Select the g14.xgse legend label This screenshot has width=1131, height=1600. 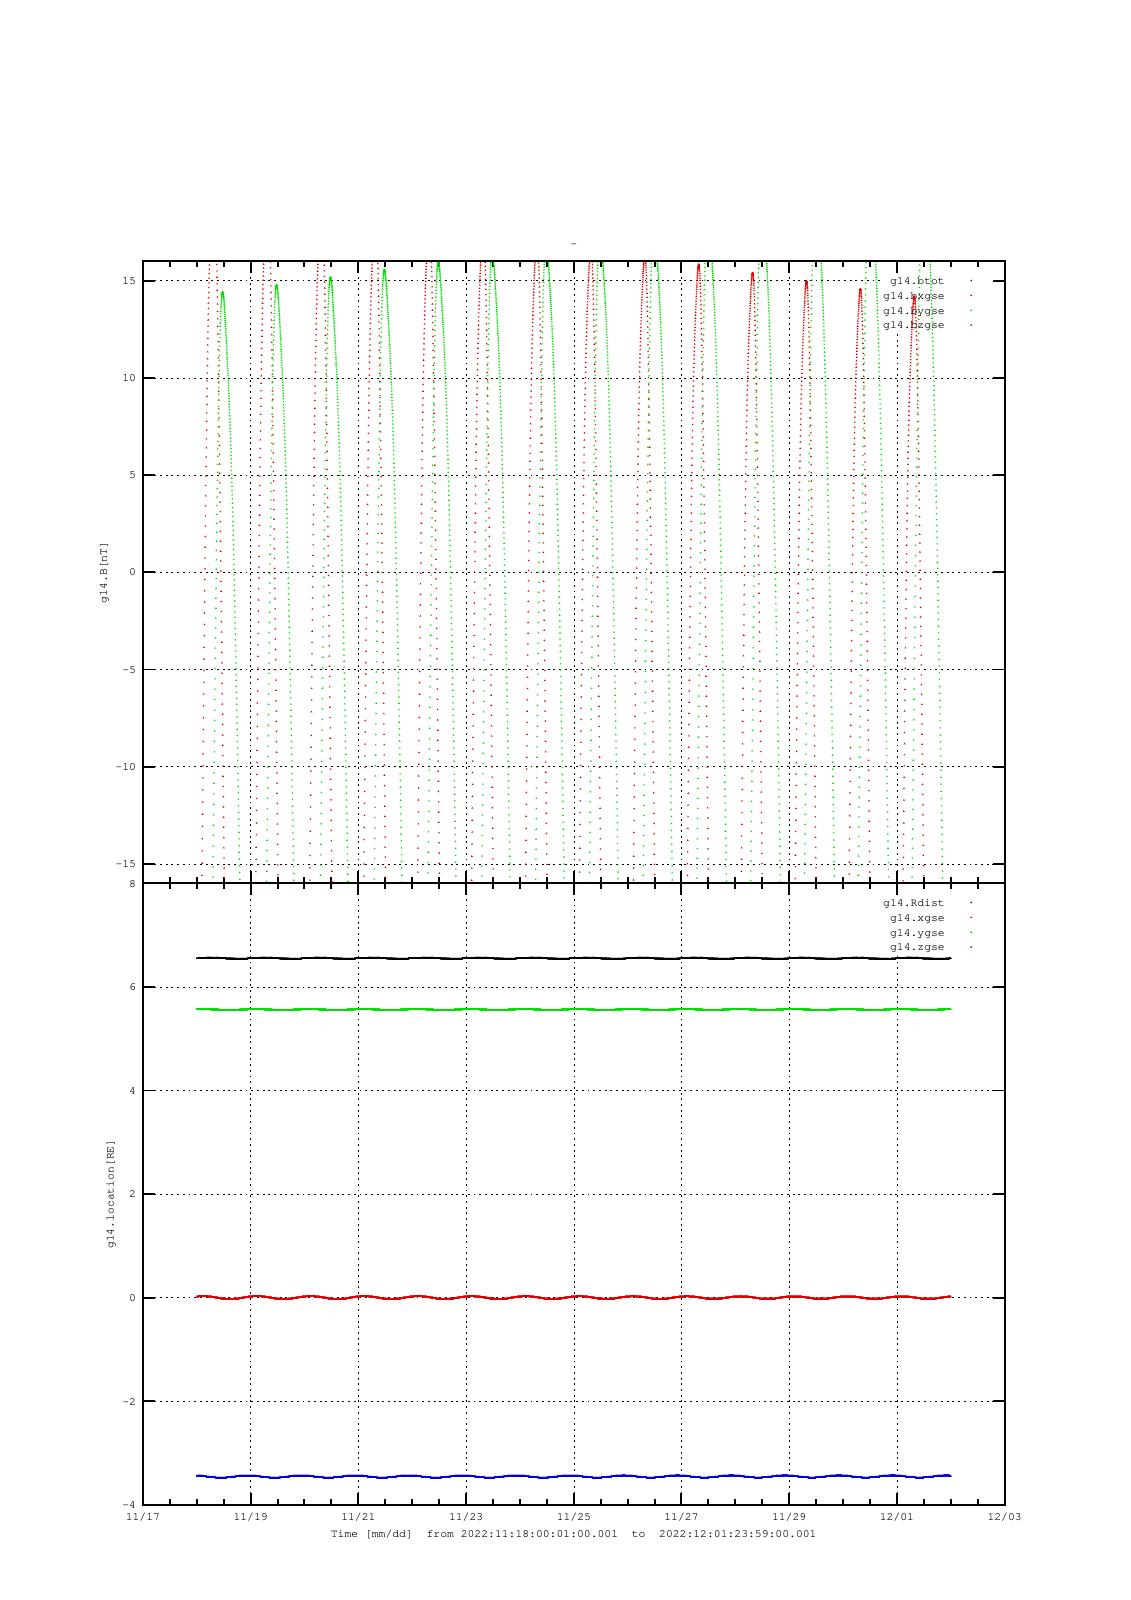click(916, 918)
